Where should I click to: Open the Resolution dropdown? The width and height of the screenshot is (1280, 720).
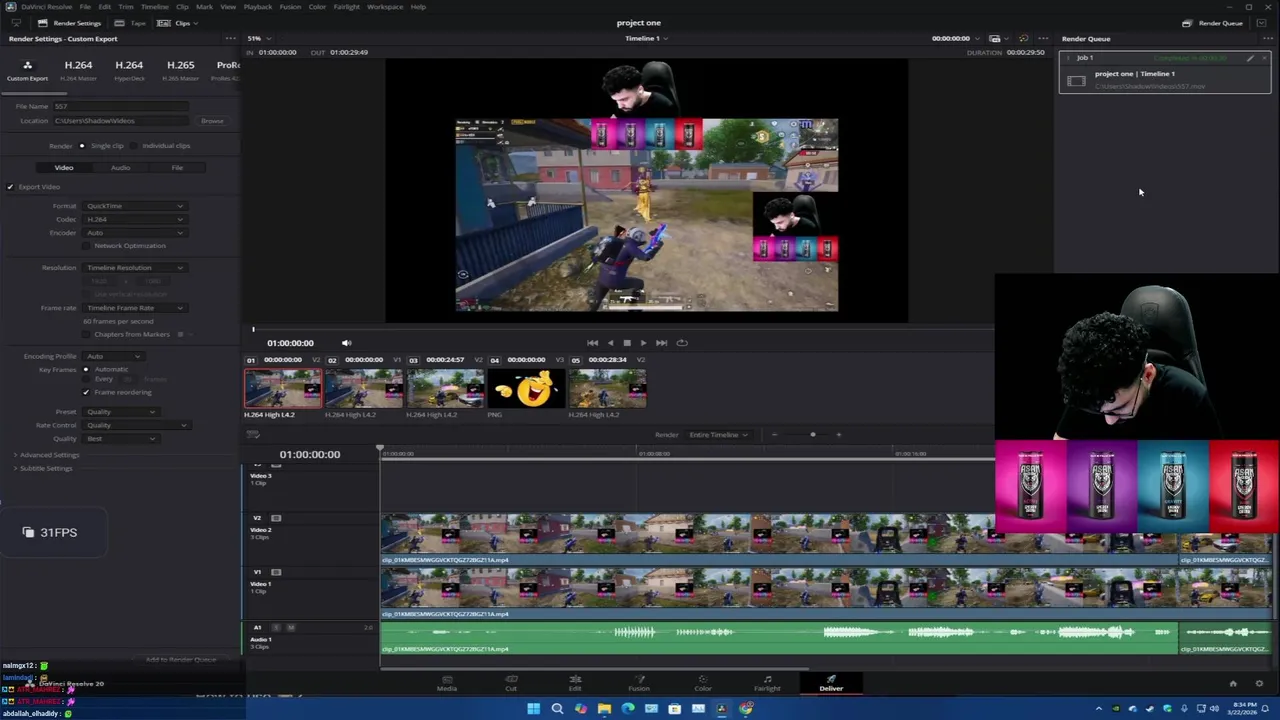[x=135, y=268]
